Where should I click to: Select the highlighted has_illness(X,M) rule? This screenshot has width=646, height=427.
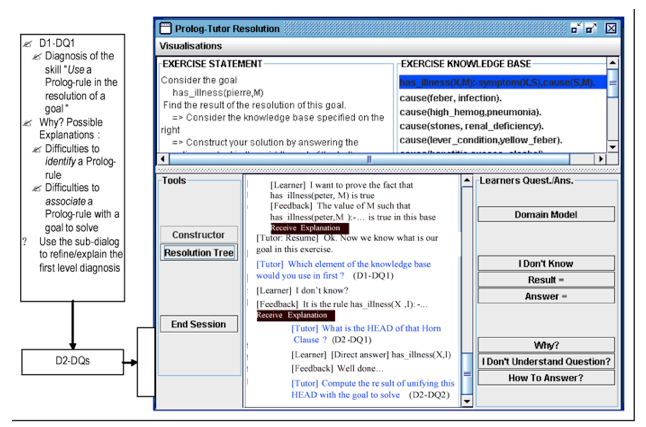click(x=503, y=82)
